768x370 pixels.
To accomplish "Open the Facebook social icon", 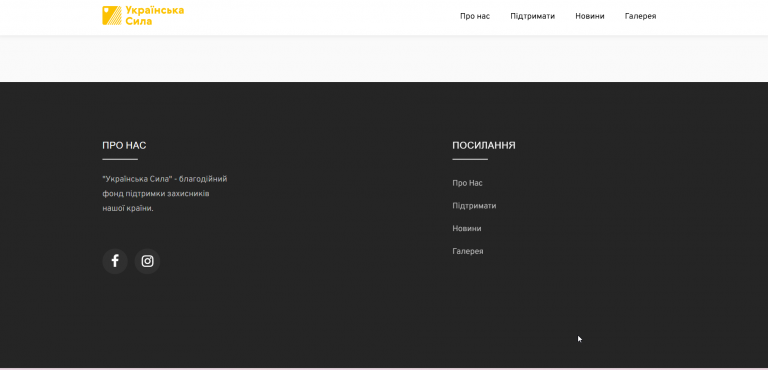I will (x=115, y=261).
